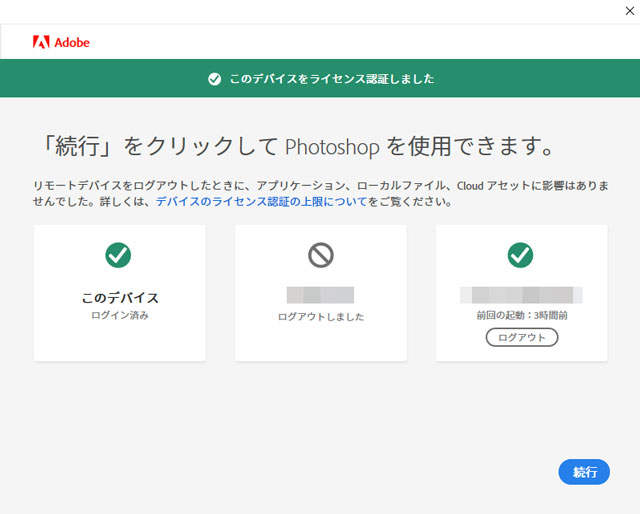Click the banner text このデバイスをライセンス認証しました
This screenshot has height=514, width=640.
tap(331, 79)
